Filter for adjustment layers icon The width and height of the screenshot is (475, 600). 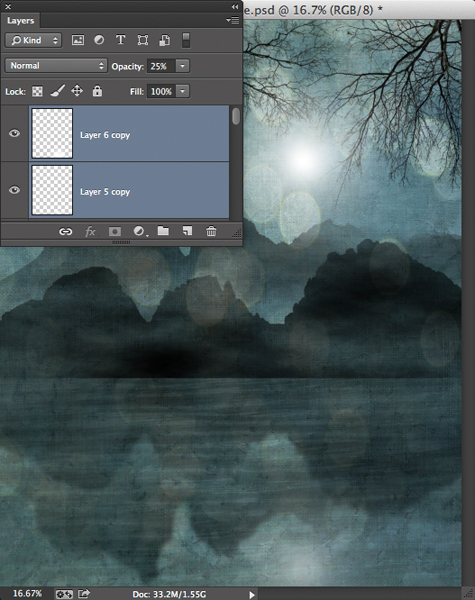(99, 40)
